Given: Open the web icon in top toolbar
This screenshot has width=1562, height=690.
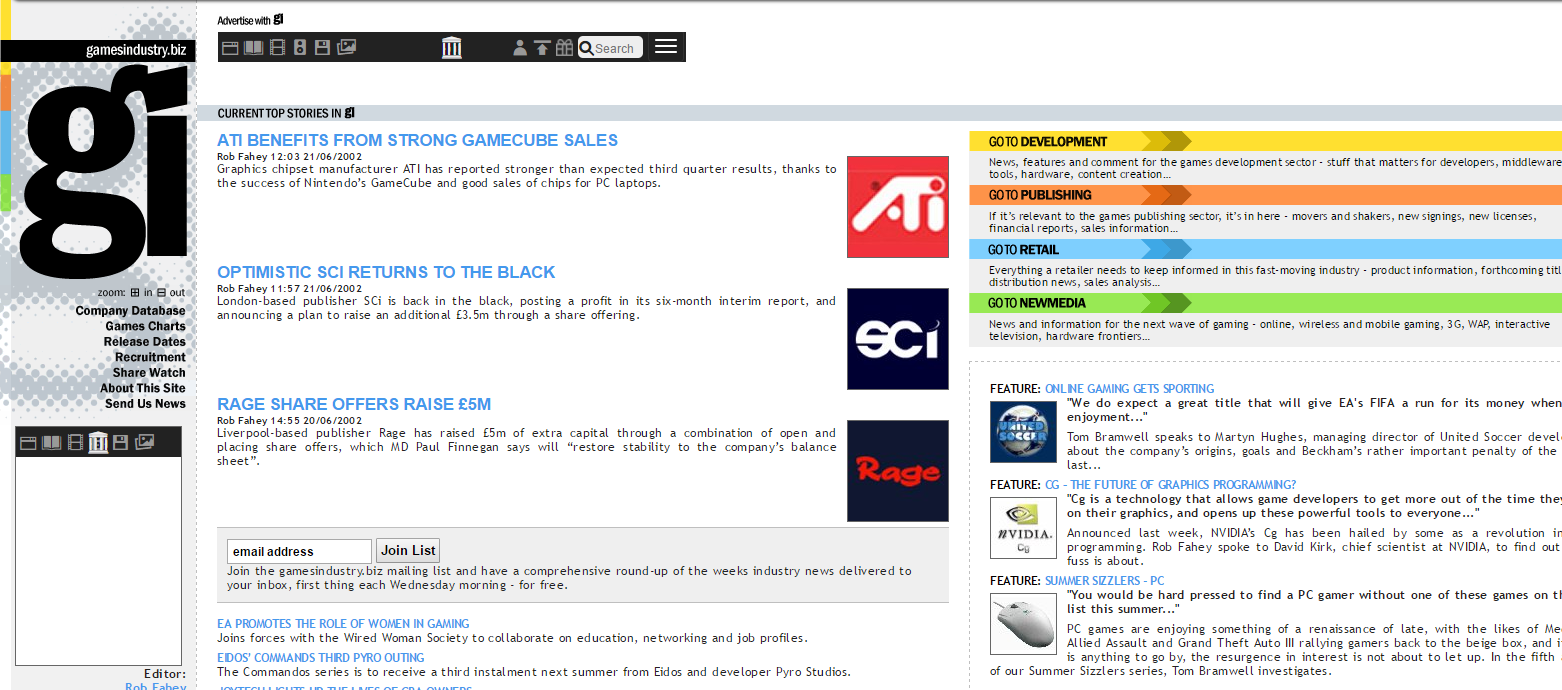Looking at the screenshot, I should [230, 47].
